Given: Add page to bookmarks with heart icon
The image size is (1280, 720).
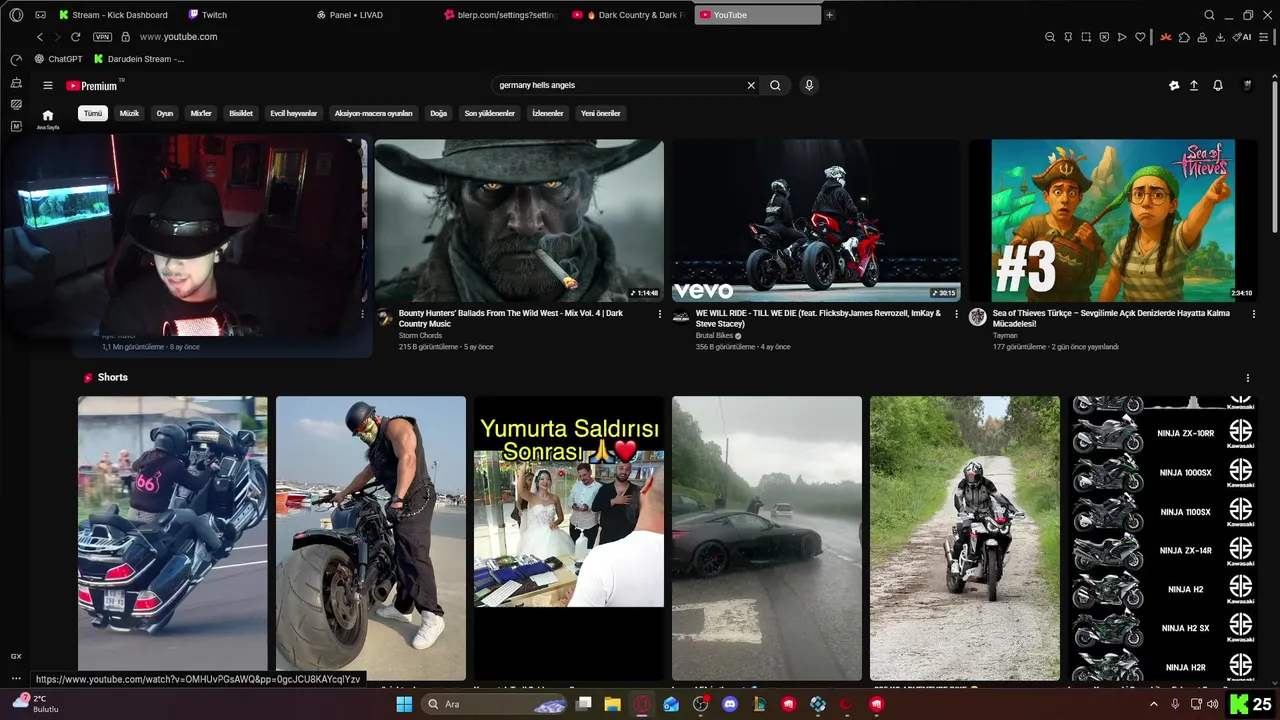Looking at the screenshot, I should point(1140,37).
